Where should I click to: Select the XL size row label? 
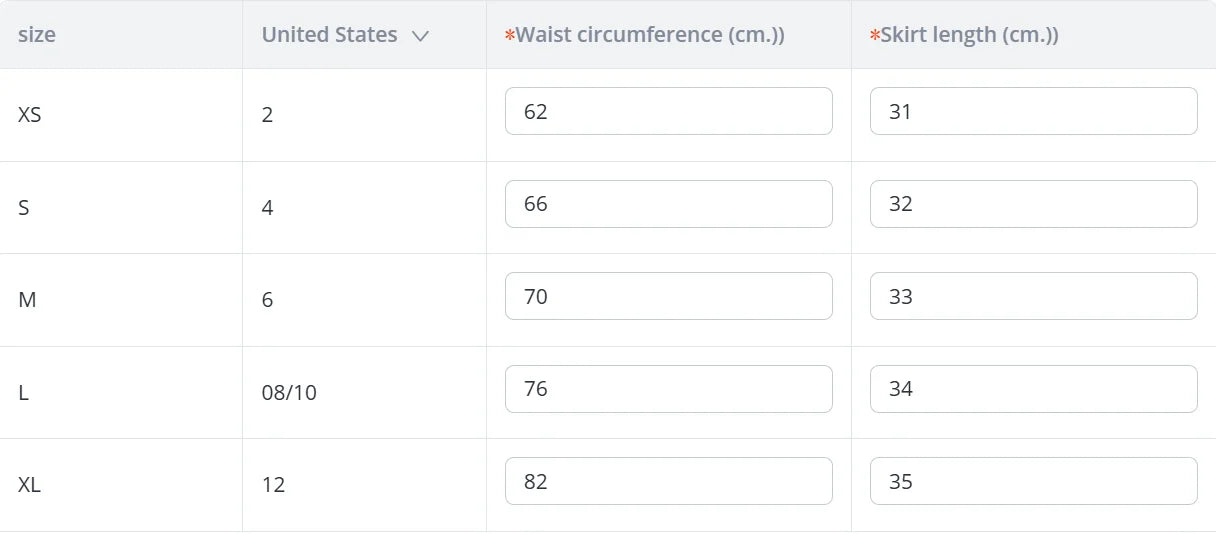[30, 485]
